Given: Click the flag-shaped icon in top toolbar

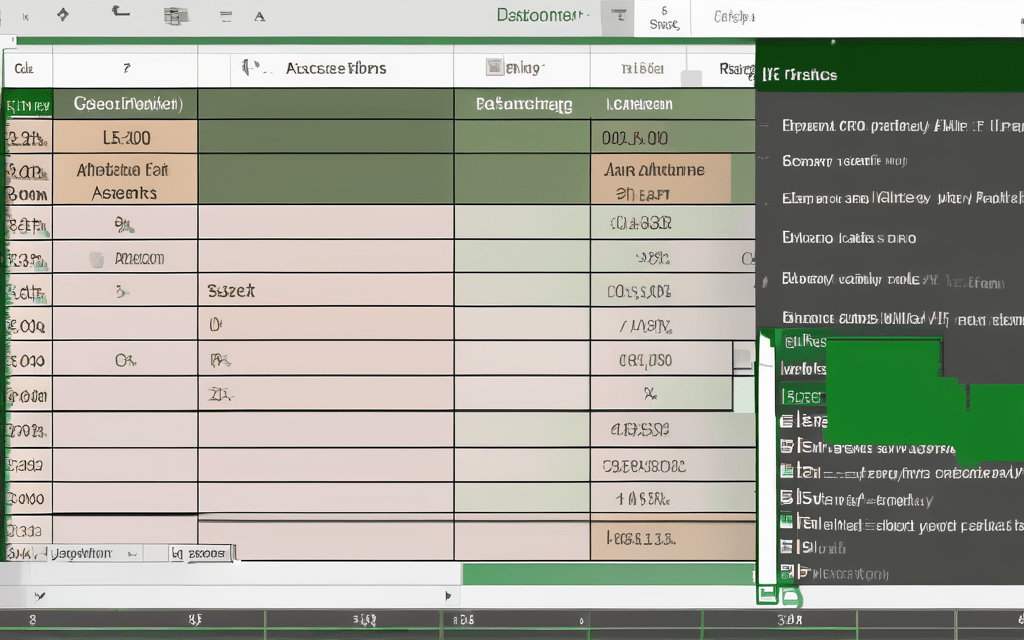Looking at the screenshot, I should click(x=120, y=11).
